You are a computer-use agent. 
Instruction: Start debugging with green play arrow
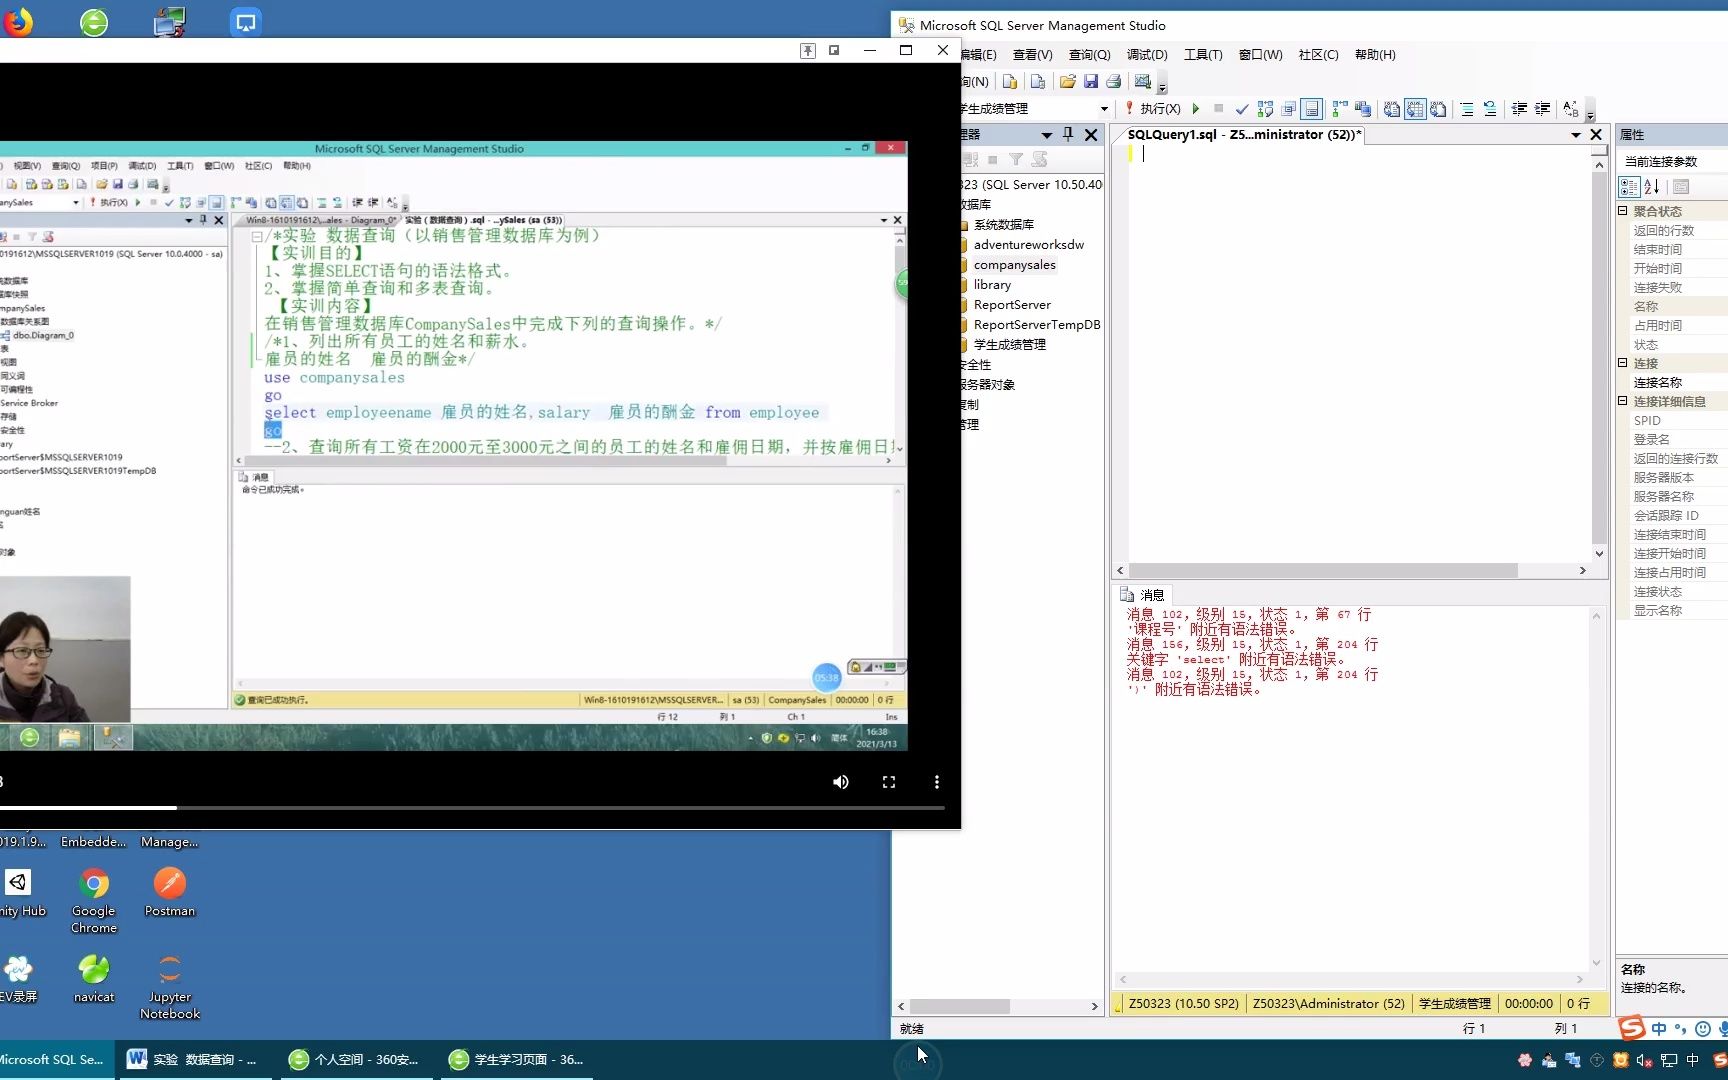click(x=1196, y=109)
